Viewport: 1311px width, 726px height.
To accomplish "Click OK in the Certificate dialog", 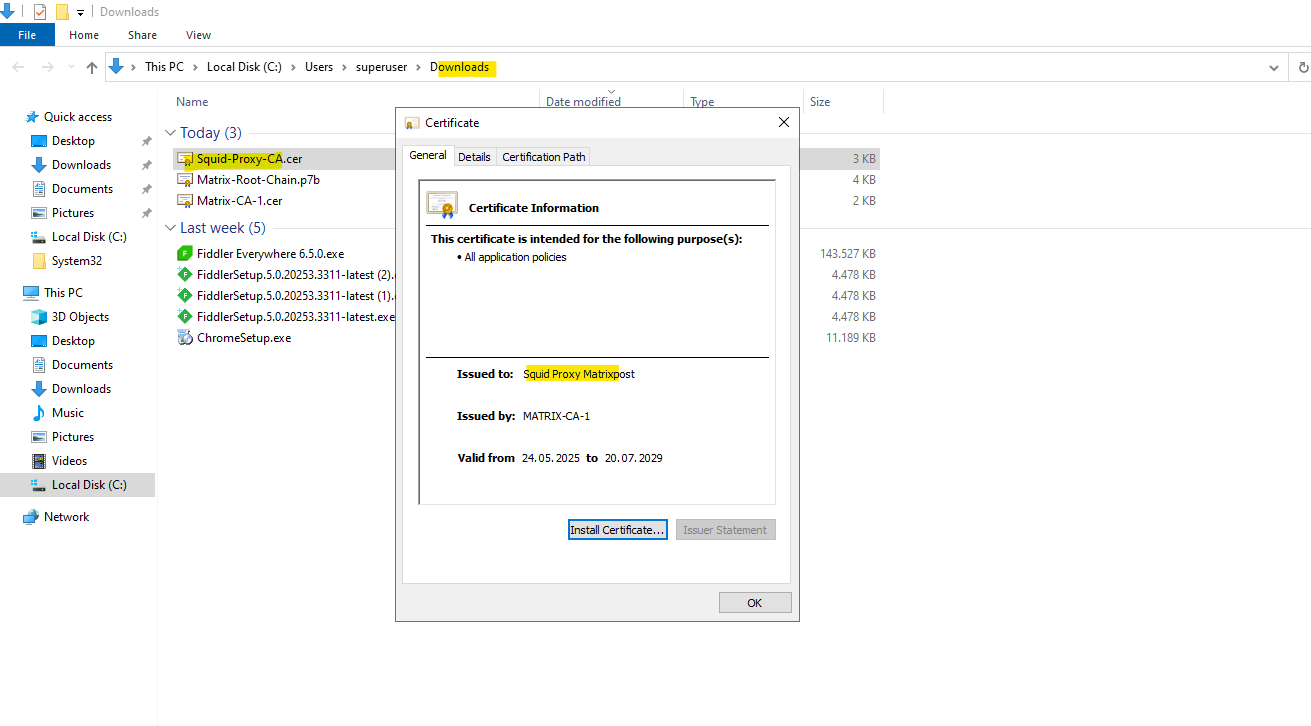I will (755, 603).
